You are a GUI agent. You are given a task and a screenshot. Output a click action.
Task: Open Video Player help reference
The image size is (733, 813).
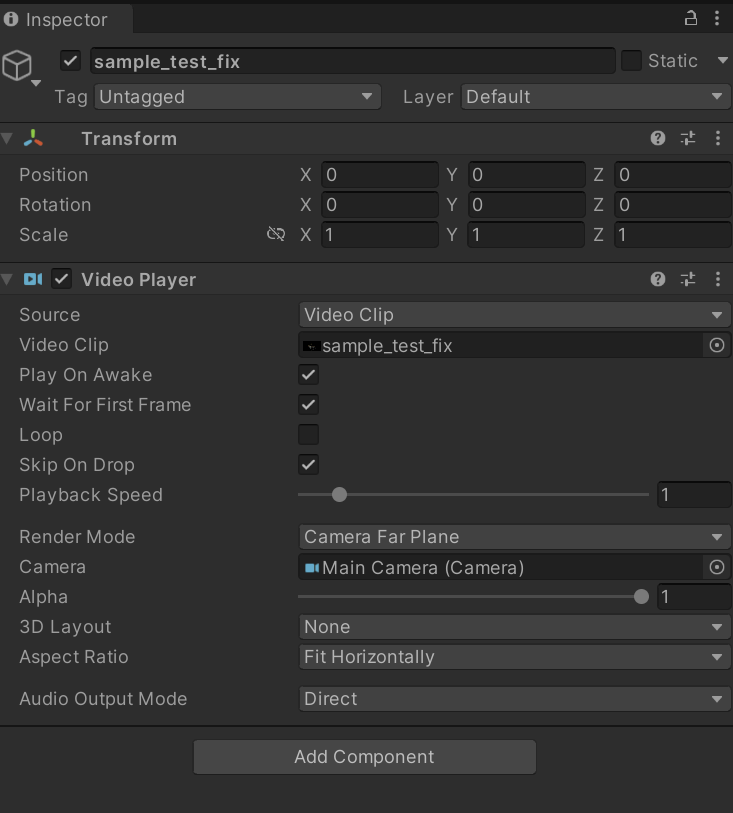pos(658,279)
